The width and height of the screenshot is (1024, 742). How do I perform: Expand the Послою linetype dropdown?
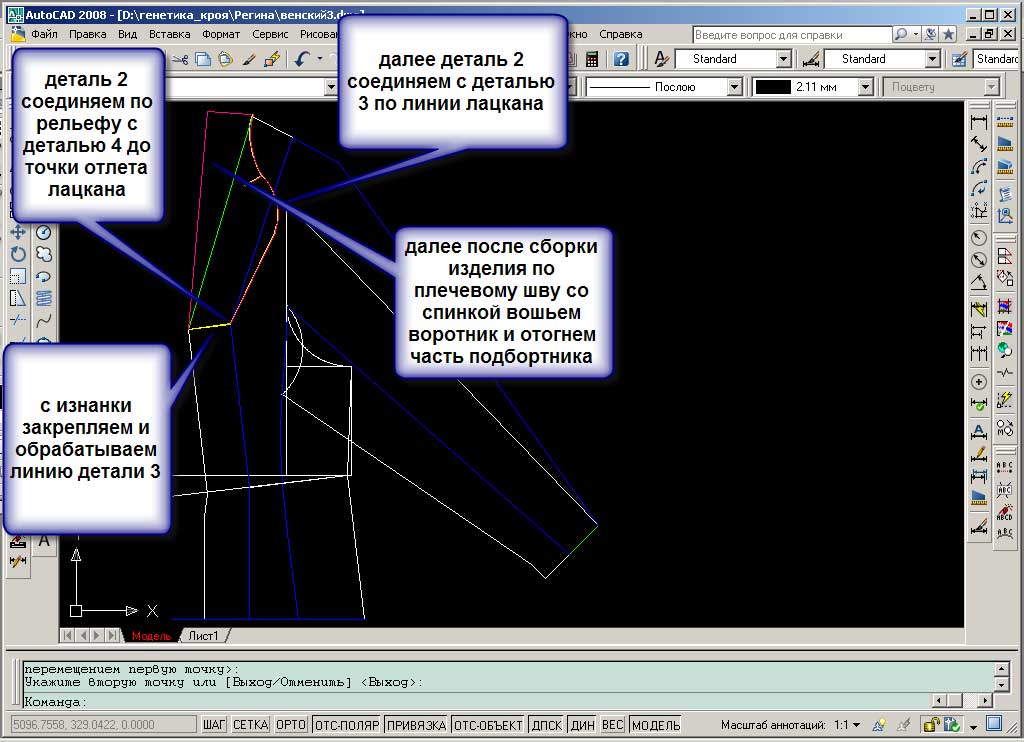click(734, 87)
